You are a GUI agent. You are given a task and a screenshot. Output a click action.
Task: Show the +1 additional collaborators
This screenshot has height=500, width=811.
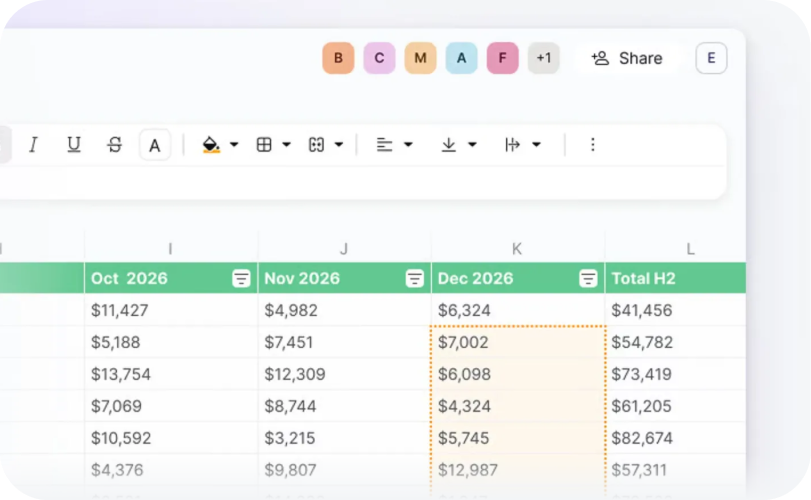[x=543, y=58]
